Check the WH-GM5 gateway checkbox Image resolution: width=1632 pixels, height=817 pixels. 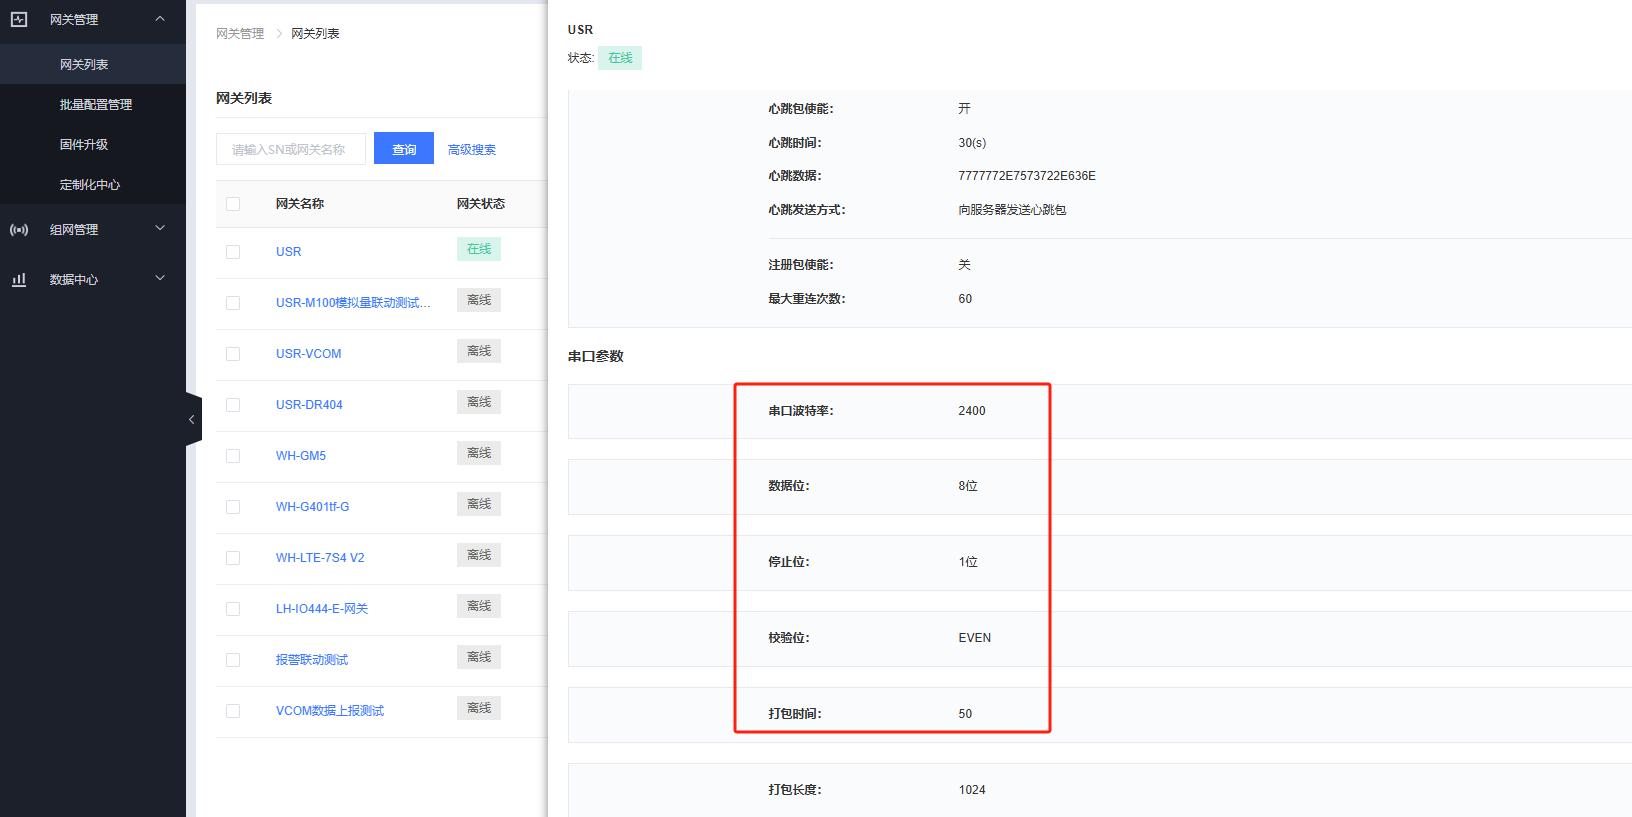[233, 456]
